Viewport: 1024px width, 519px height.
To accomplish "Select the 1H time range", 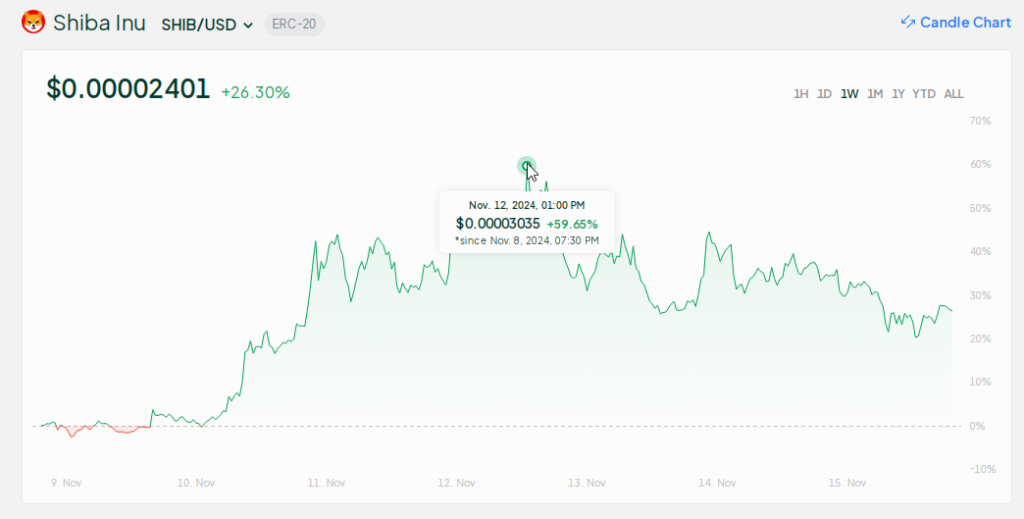I will point(801,94).
